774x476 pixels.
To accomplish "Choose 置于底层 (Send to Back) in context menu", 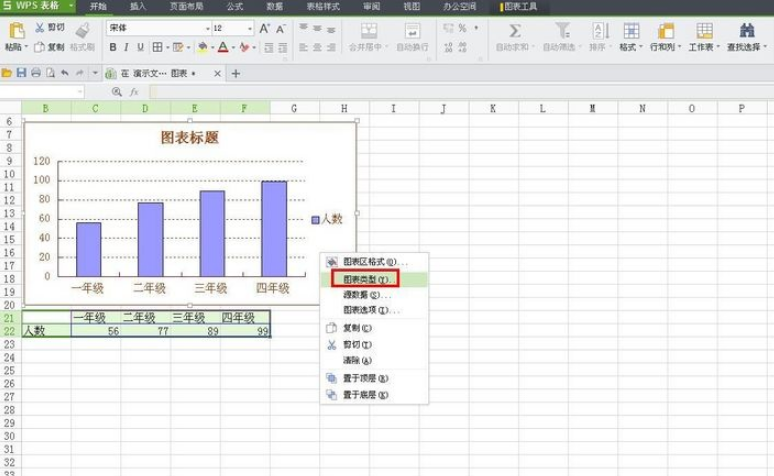I will click(374, 395).
